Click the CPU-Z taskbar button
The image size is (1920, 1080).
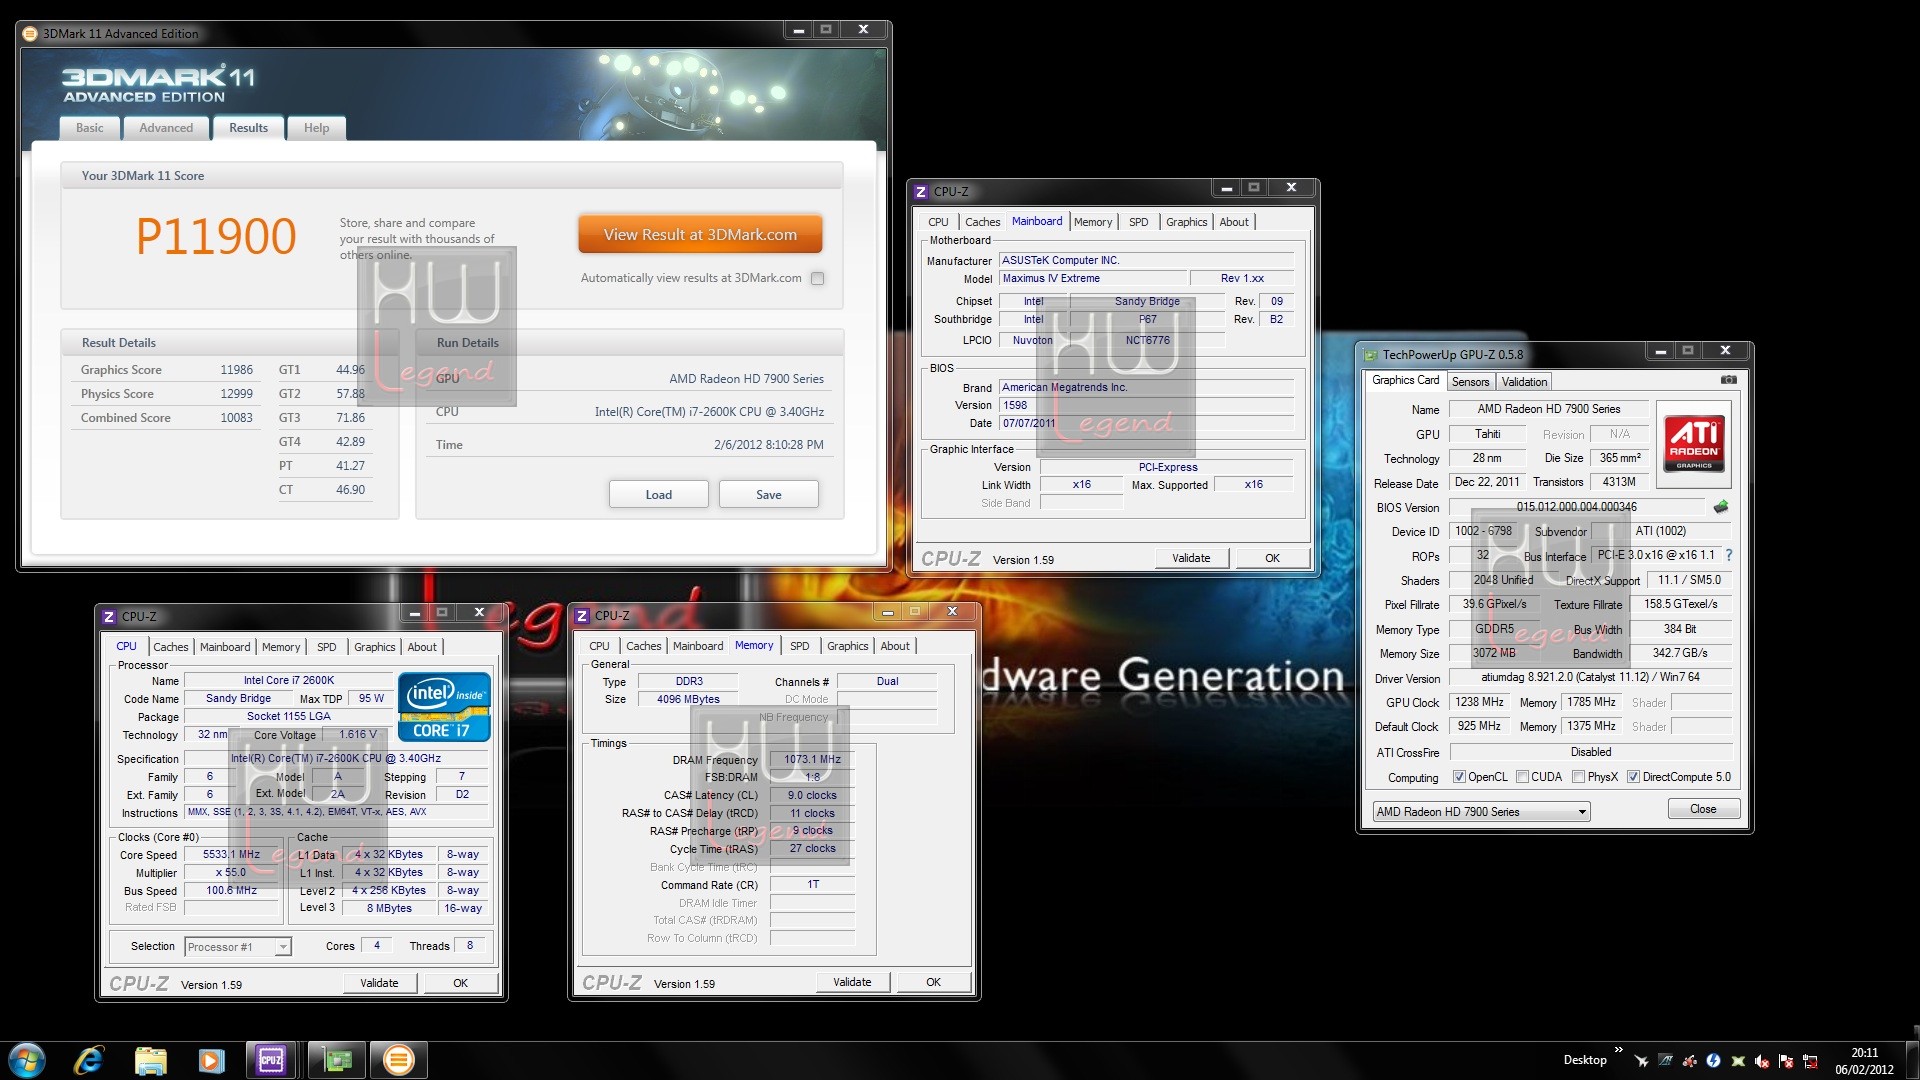coord(271,1060)
